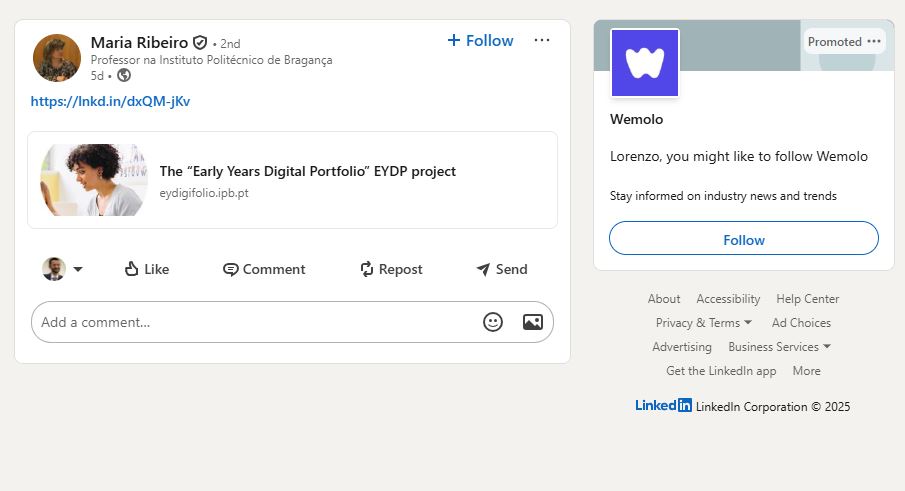Like Maria Ribeiro's post
905x491 pixels.
click(x=146, y=269)
